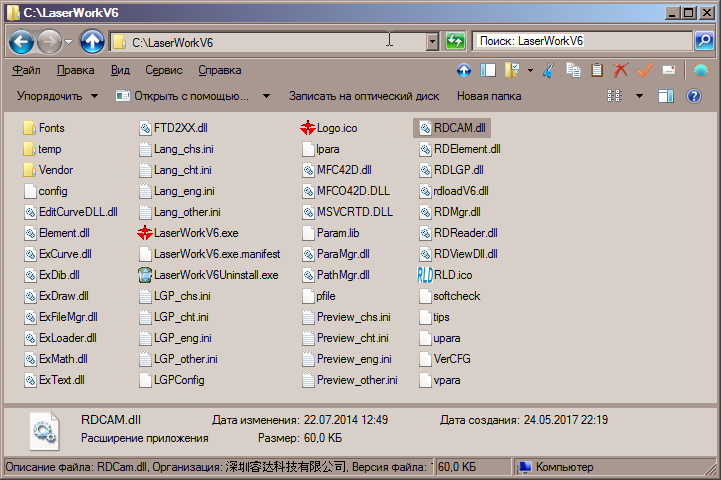Open the Упорядочить dropdown menu
721x480 pixels.
[57, 96]
